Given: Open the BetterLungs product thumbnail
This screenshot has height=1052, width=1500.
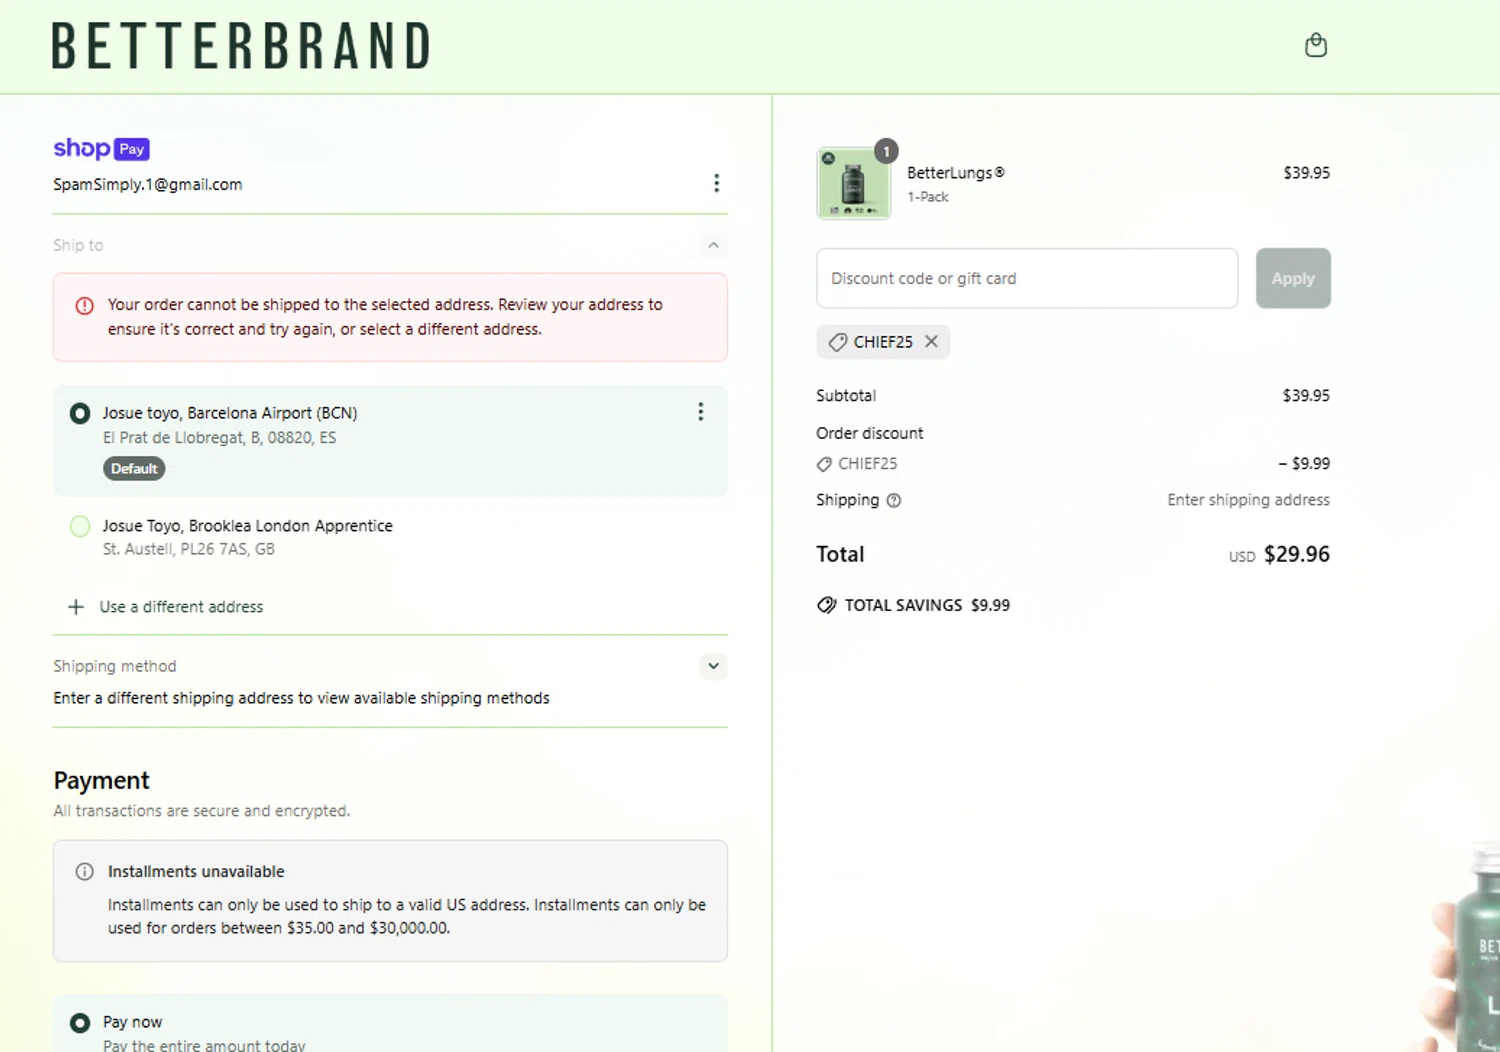Looking at the screenshot, I should pyautogui.click(x=853, y=184).
